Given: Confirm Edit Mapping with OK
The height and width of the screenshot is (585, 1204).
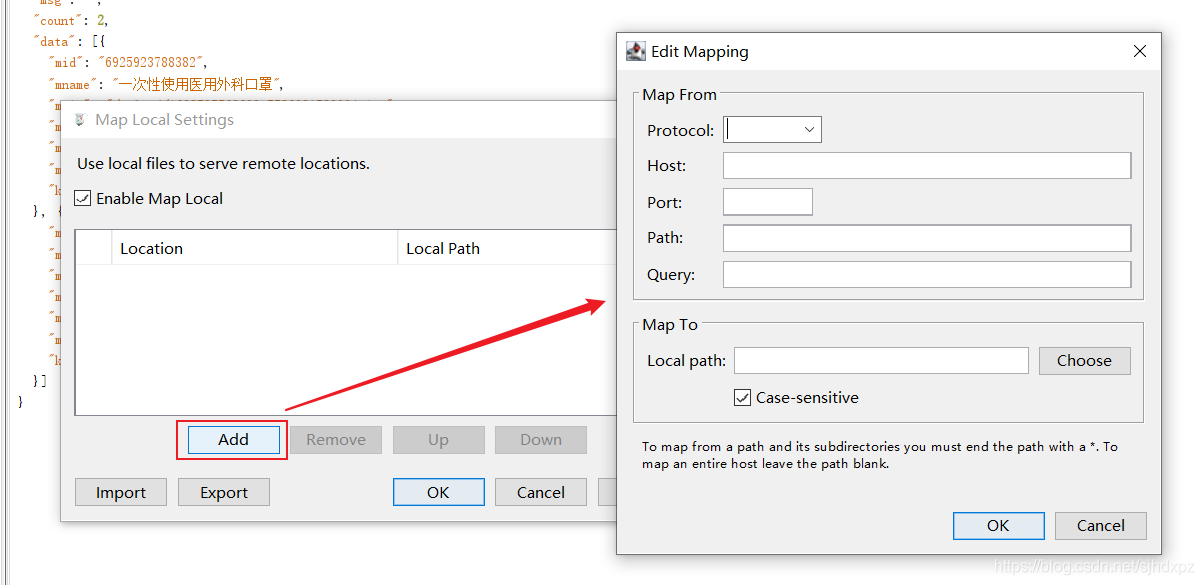Looking at the screenshot, I should (998, 526).
